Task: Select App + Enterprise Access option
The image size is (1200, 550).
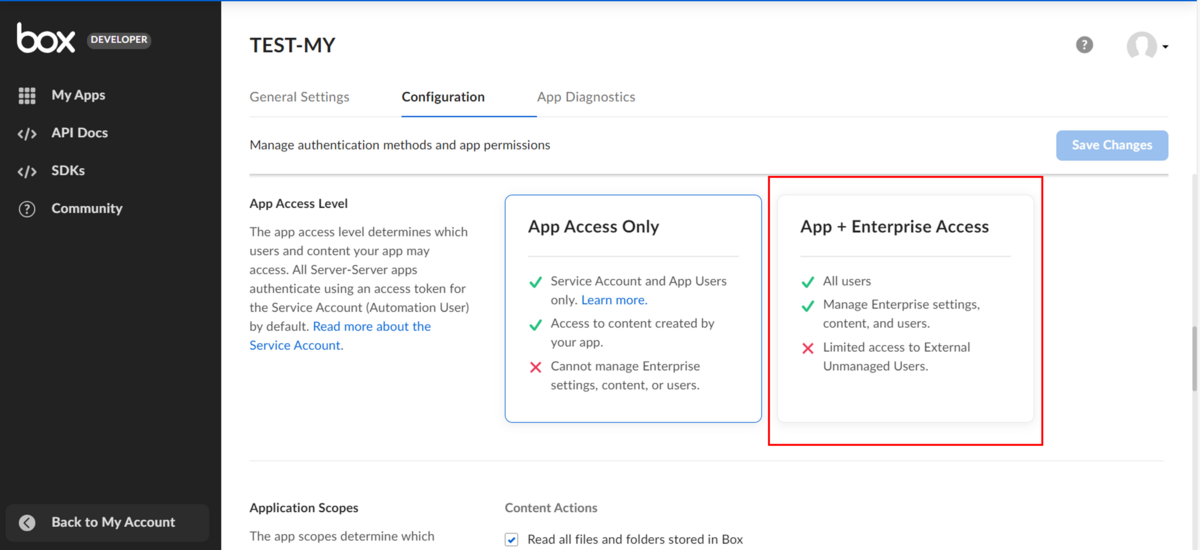Action: click(x=905, y=309)
